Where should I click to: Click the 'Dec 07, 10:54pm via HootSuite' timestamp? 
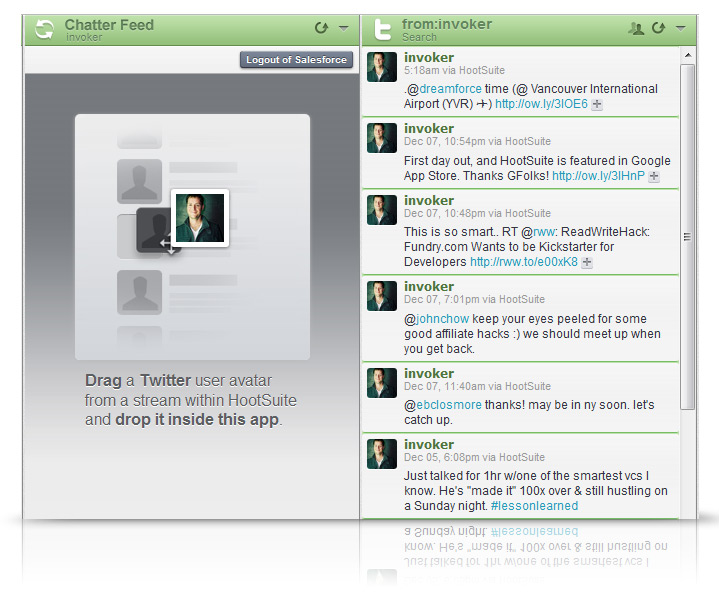(477, 141)
